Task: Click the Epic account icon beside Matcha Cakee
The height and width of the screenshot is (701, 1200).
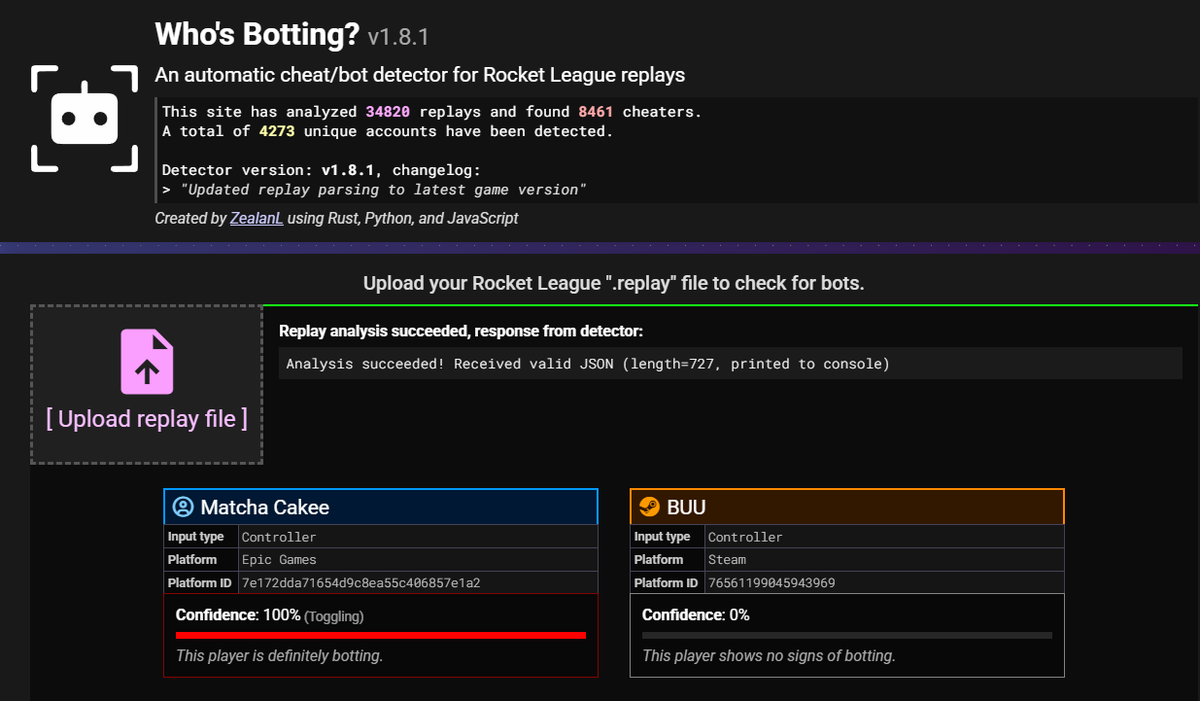Action: click(x=183, y=507)
